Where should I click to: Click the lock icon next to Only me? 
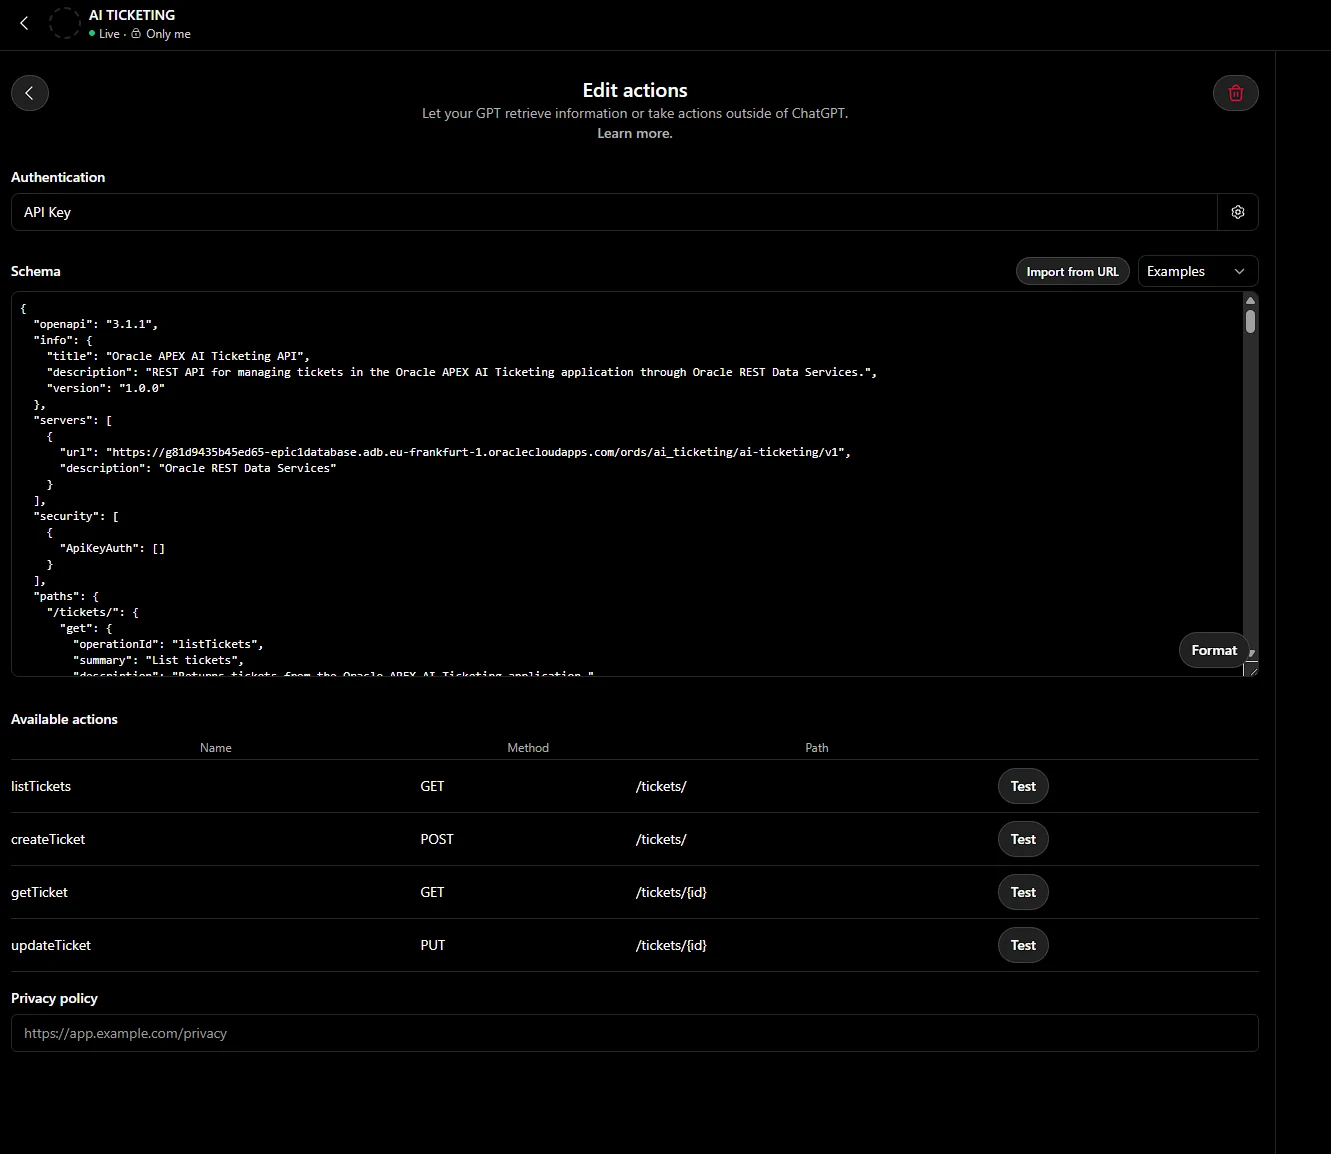coord(136,33)
